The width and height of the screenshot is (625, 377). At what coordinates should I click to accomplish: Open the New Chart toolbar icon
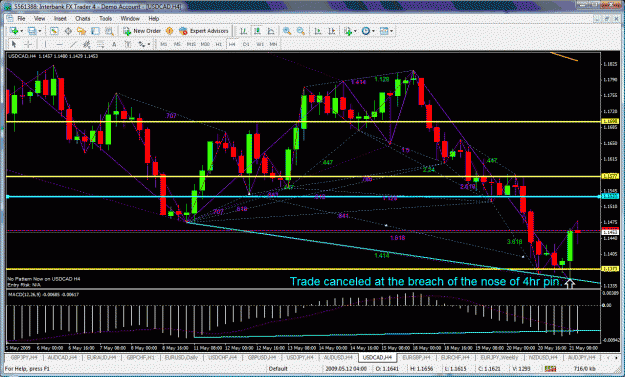click(14, 31)
